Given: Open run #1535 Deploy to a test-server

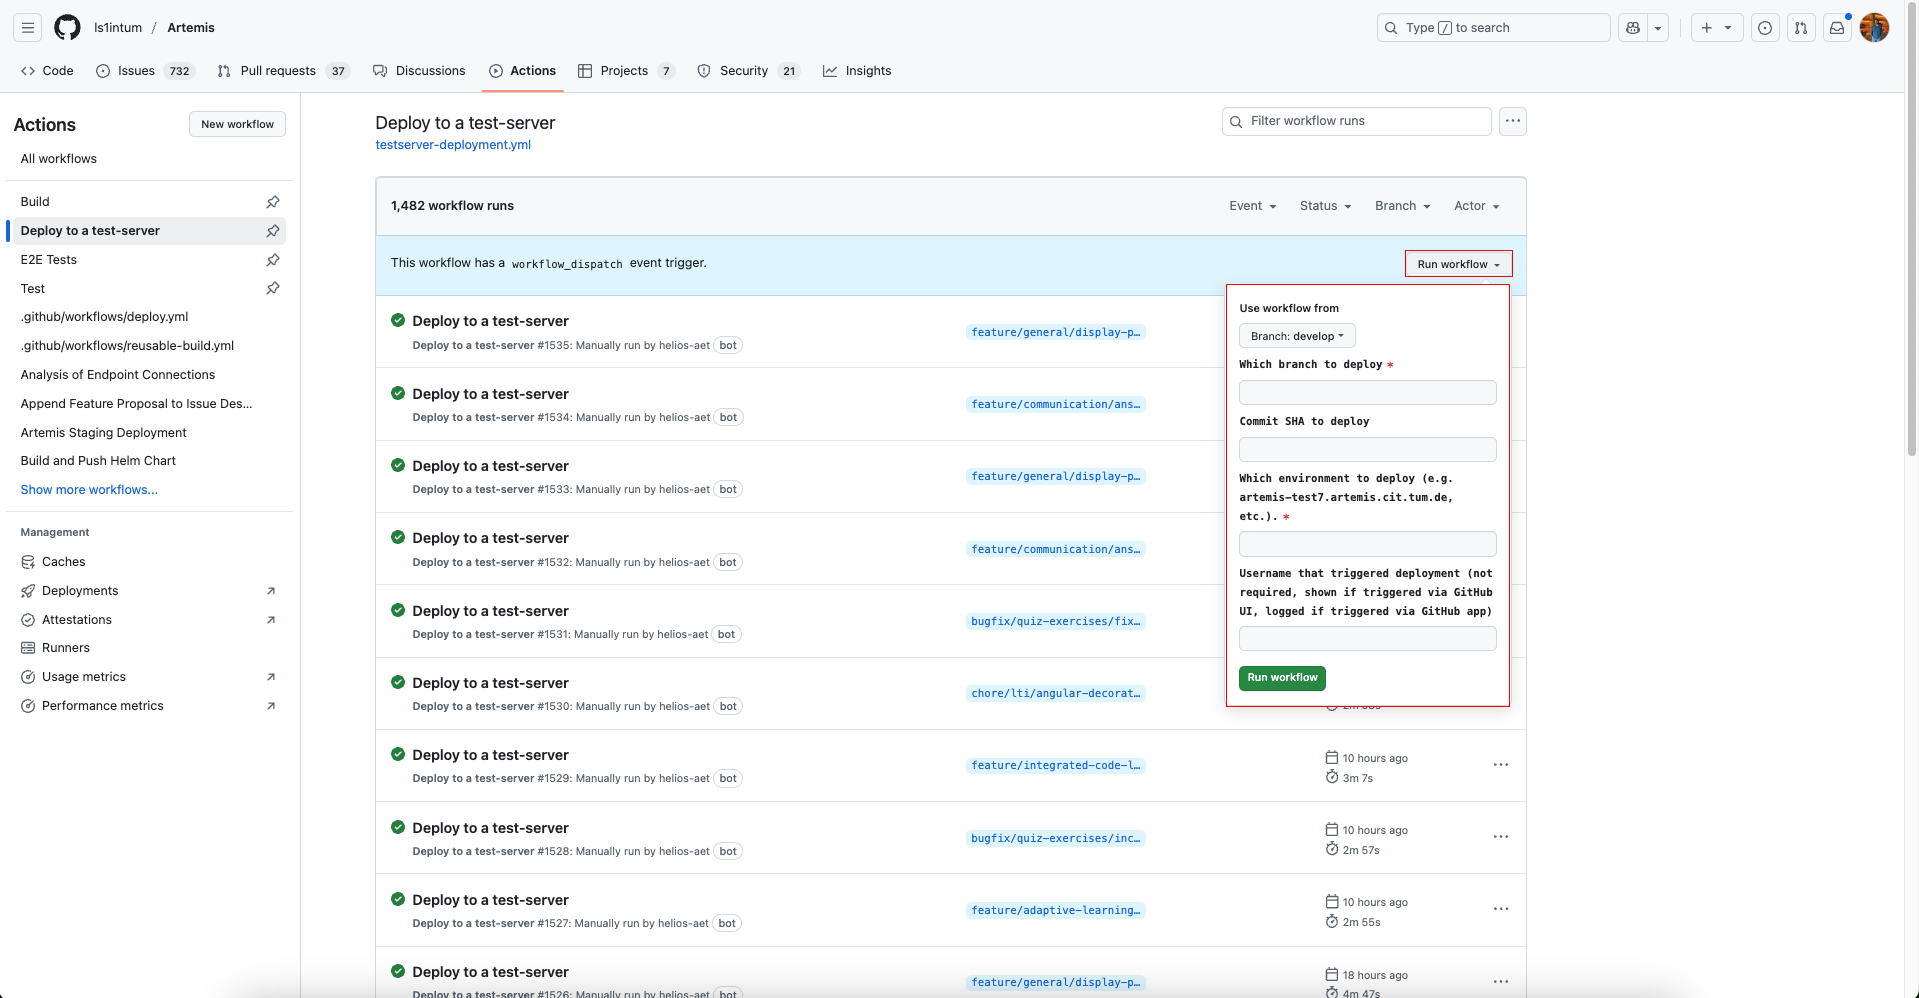Looking at the screenshot, I should pos(490,321).
